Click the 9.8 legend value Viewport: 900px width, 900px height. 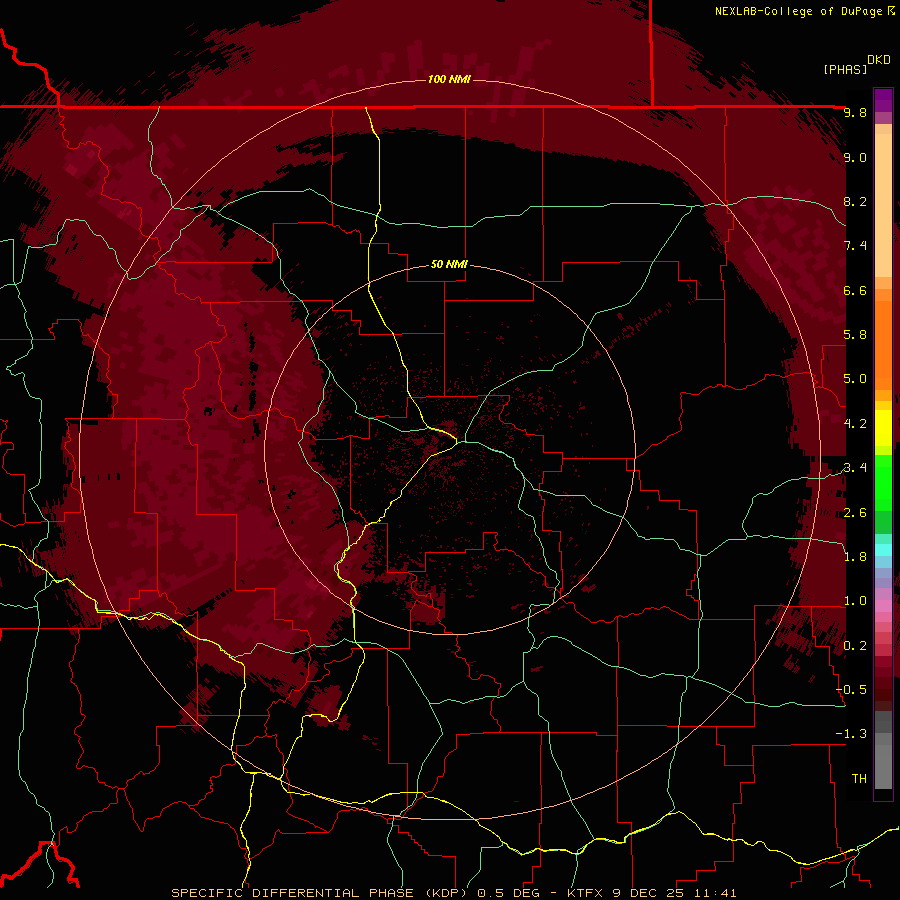tap(855, 112)
